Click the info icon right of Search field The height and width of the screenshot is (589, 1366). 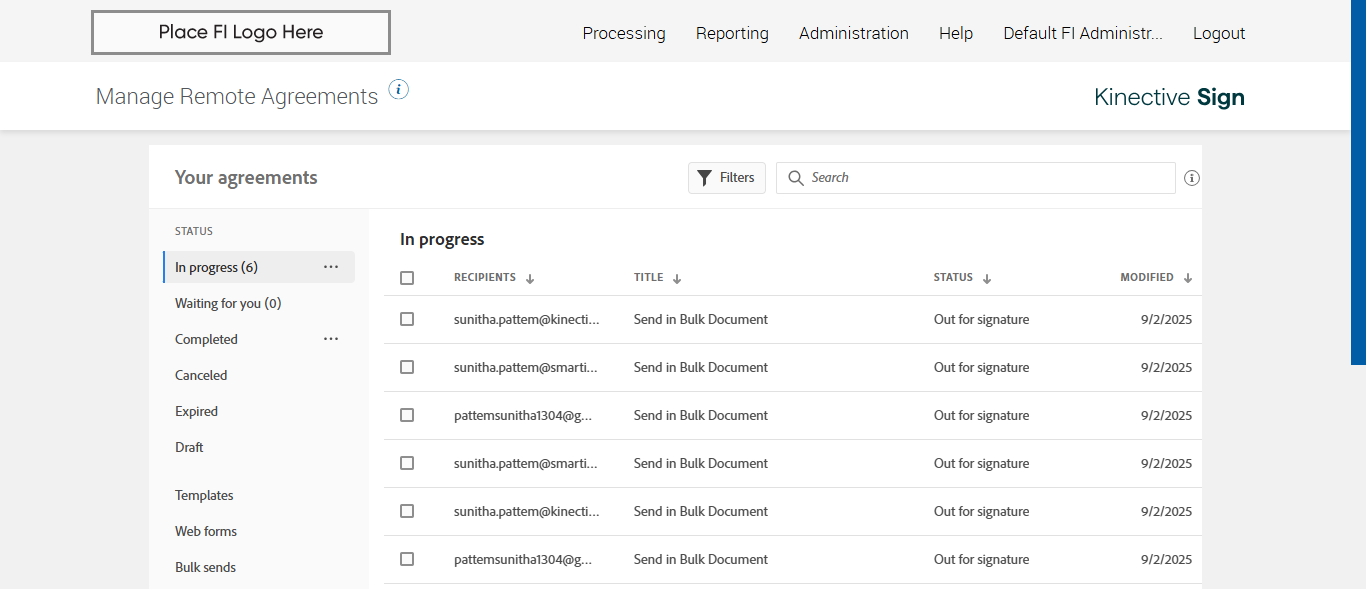click(1191, 178)
